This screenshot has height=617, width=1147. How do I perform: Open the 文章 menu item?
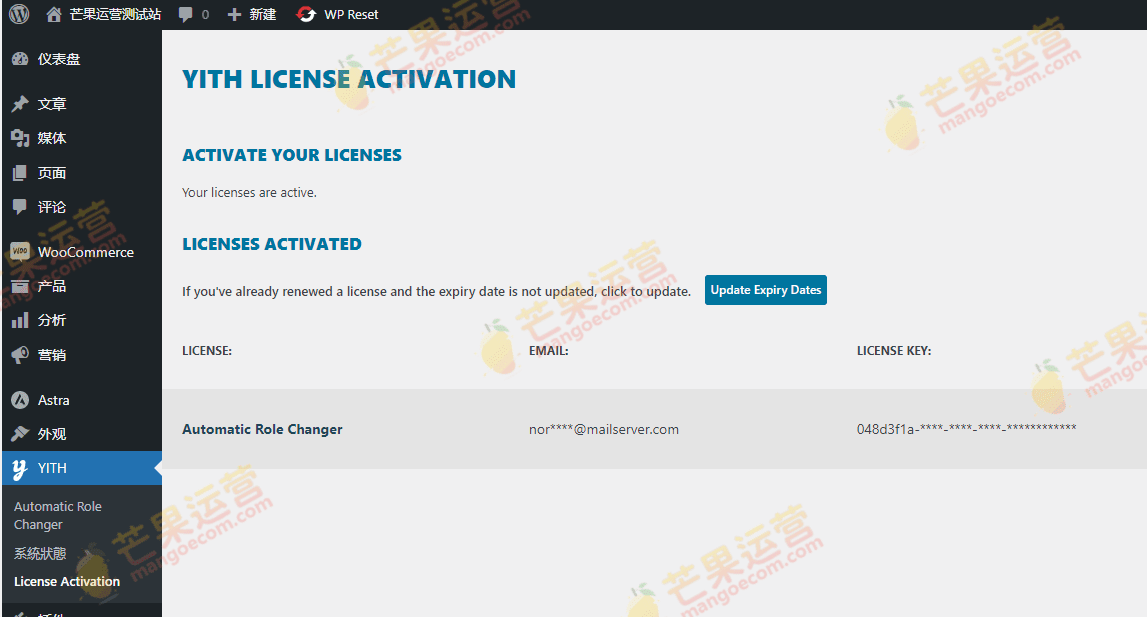(x=52, y=104)
